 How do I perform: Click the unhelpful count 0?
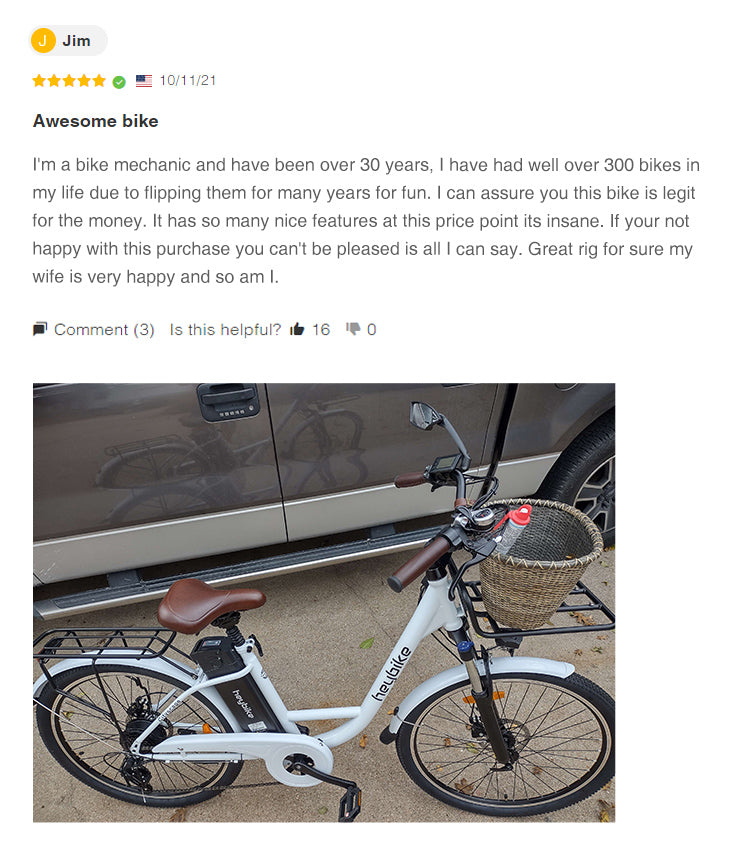pos(372,330)
